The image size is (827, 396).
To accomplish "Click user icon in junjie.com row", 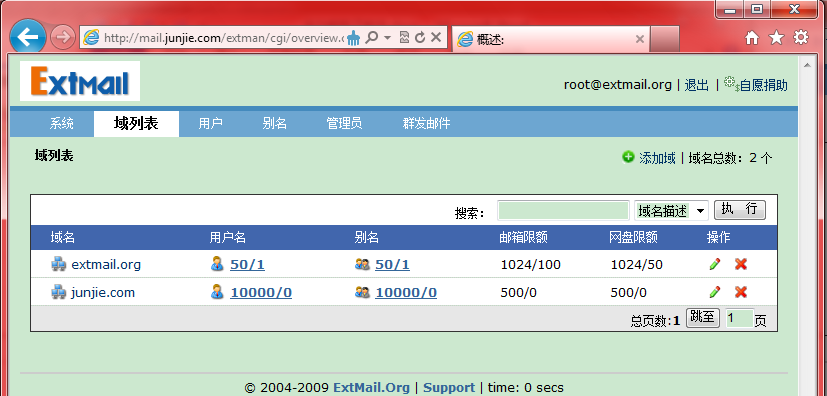I will [217, 292].
